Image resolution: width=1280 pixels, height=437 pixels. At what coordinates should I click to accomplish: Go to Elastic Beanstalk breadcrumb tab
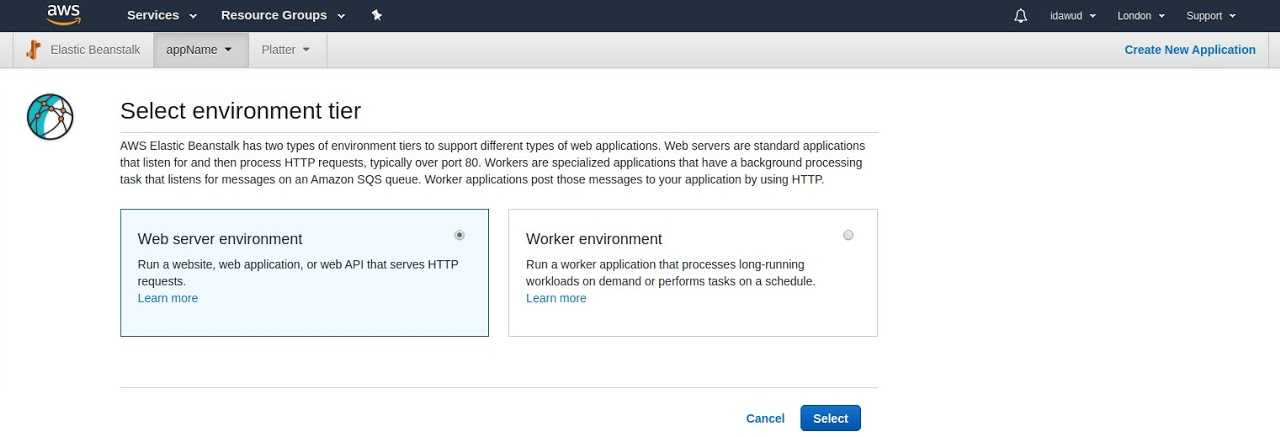tap(85, 50)
